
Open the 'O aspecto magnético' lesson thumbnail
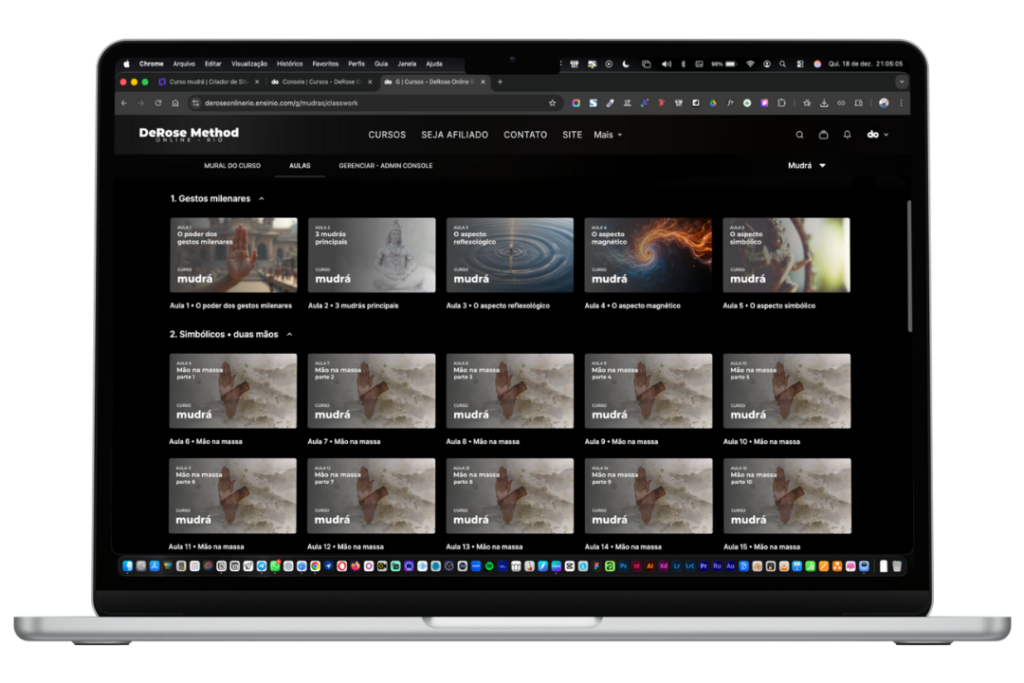(648, 255)
